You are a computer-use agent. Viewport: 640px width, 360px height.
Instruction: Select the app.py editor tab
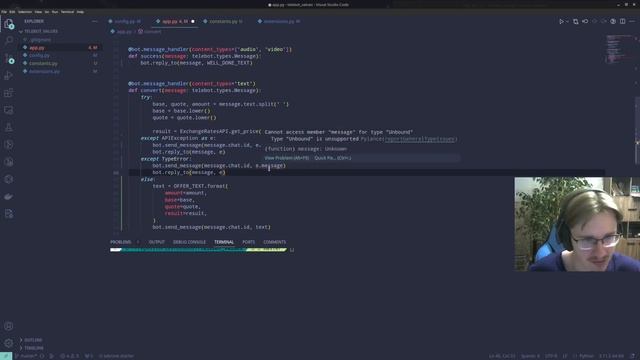175,21
